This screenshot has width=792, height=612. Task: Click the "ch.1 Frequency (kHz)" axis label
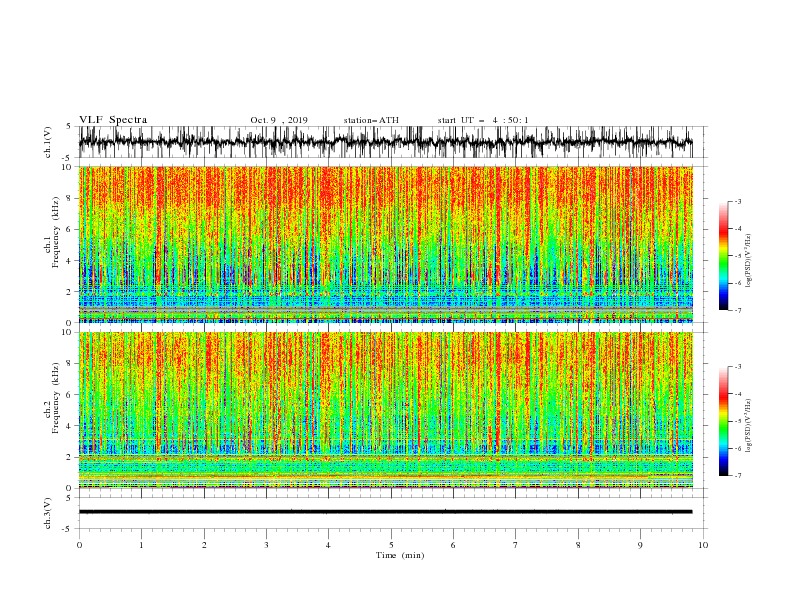click(x=52, y=233)
